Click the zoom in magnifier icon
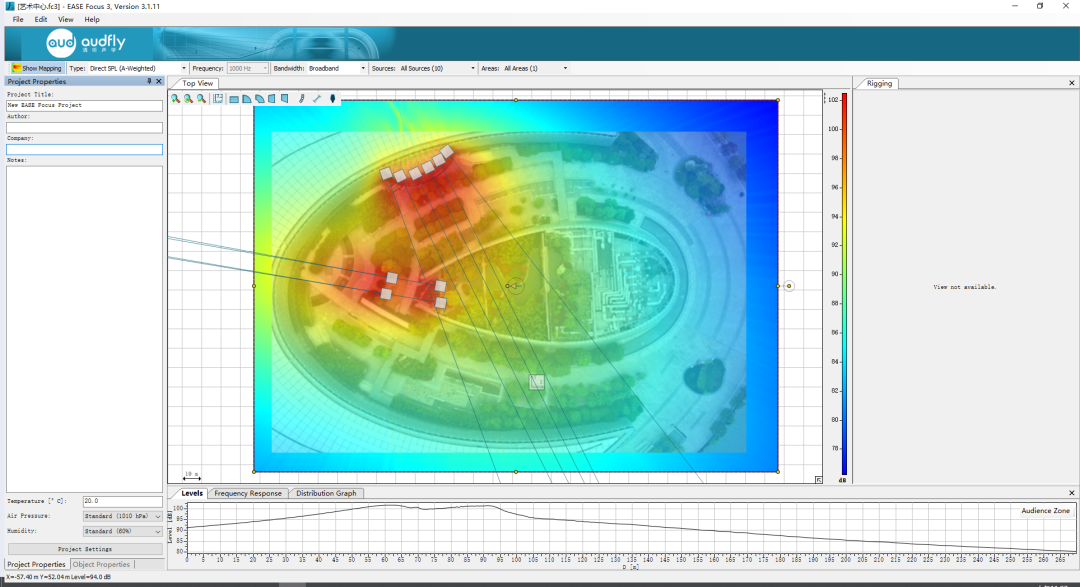 point(175,99)
